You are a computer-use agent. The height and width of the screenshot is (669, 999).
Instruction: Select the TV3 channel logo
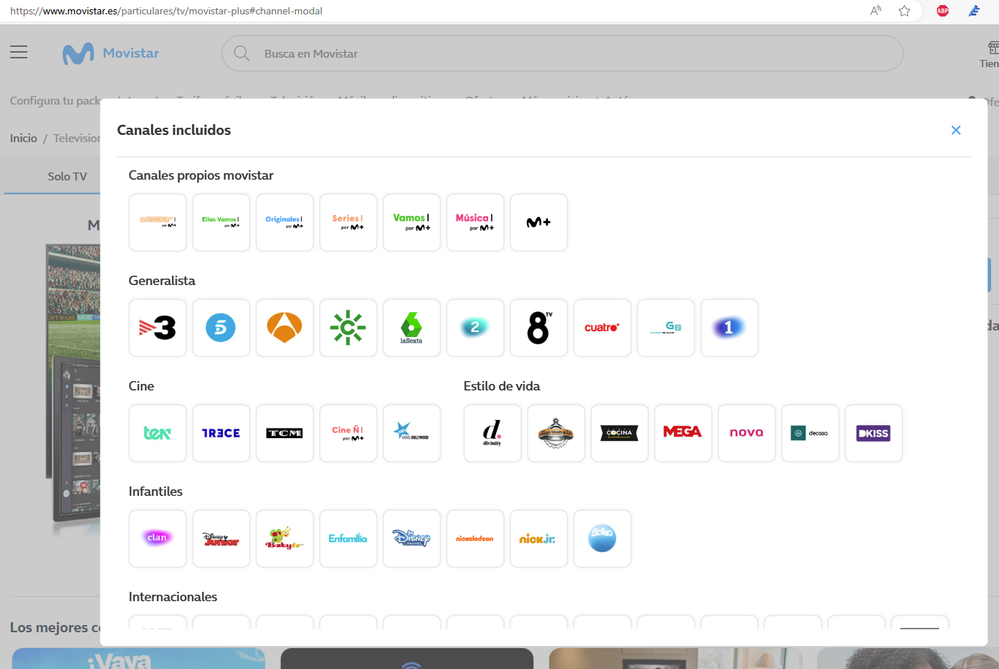click(x=158, y=328)
